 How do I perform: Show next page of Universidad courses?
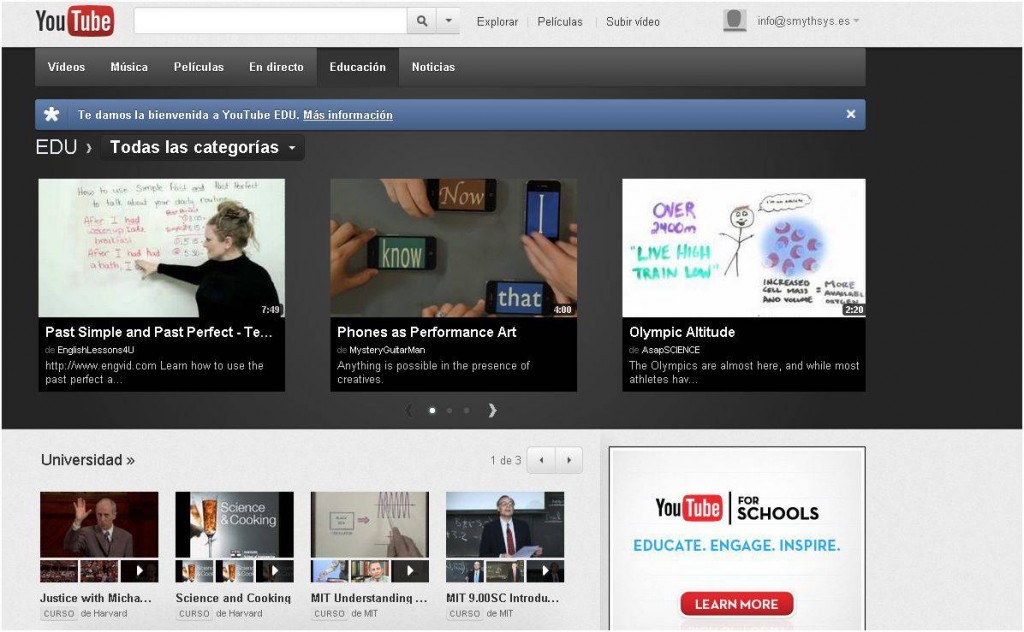click(569, 460)
